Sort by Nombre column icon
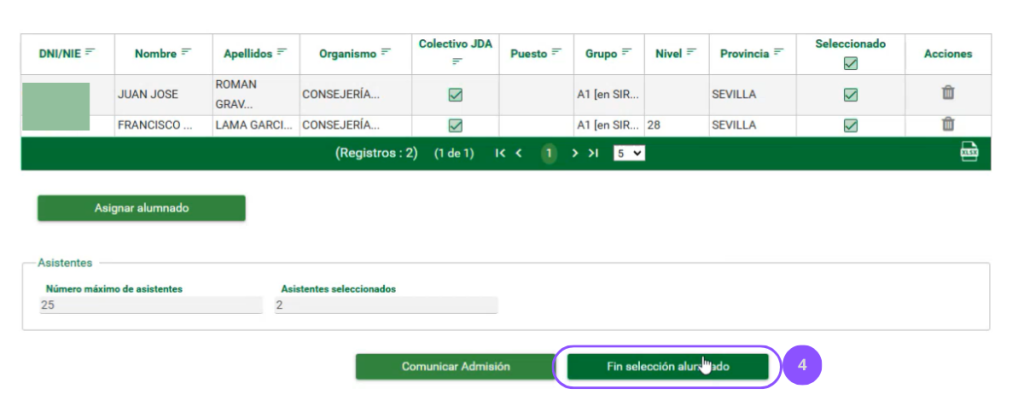The width and height of the screenshot is (1024, 412). pos(187,51)
